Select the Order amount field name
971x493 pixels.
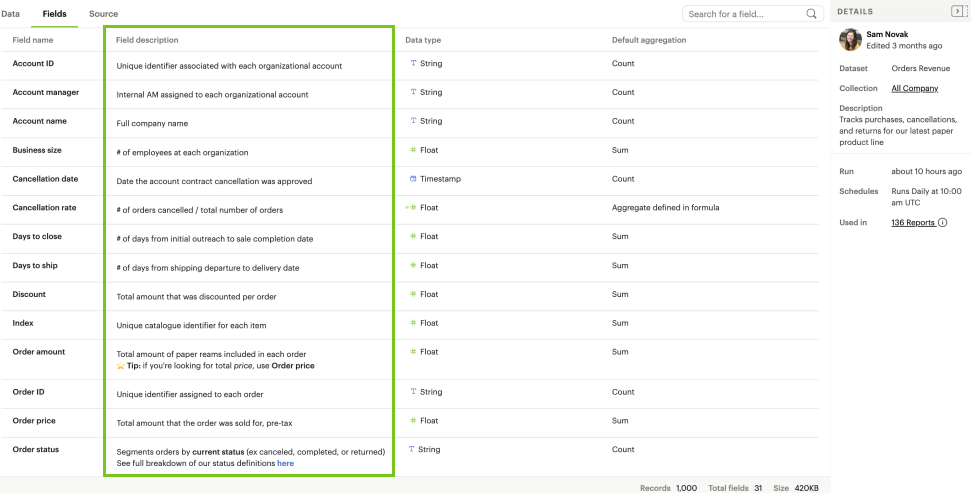coord(38,352)
